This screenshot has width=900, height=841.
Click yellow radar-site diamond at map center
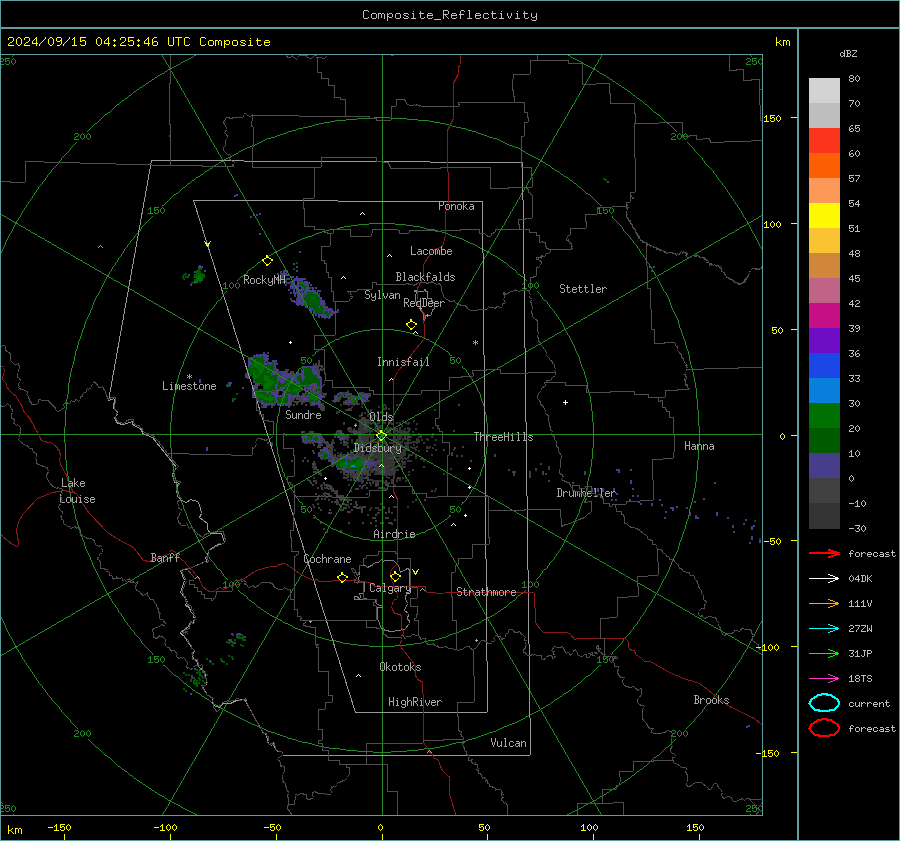[382, 435]
